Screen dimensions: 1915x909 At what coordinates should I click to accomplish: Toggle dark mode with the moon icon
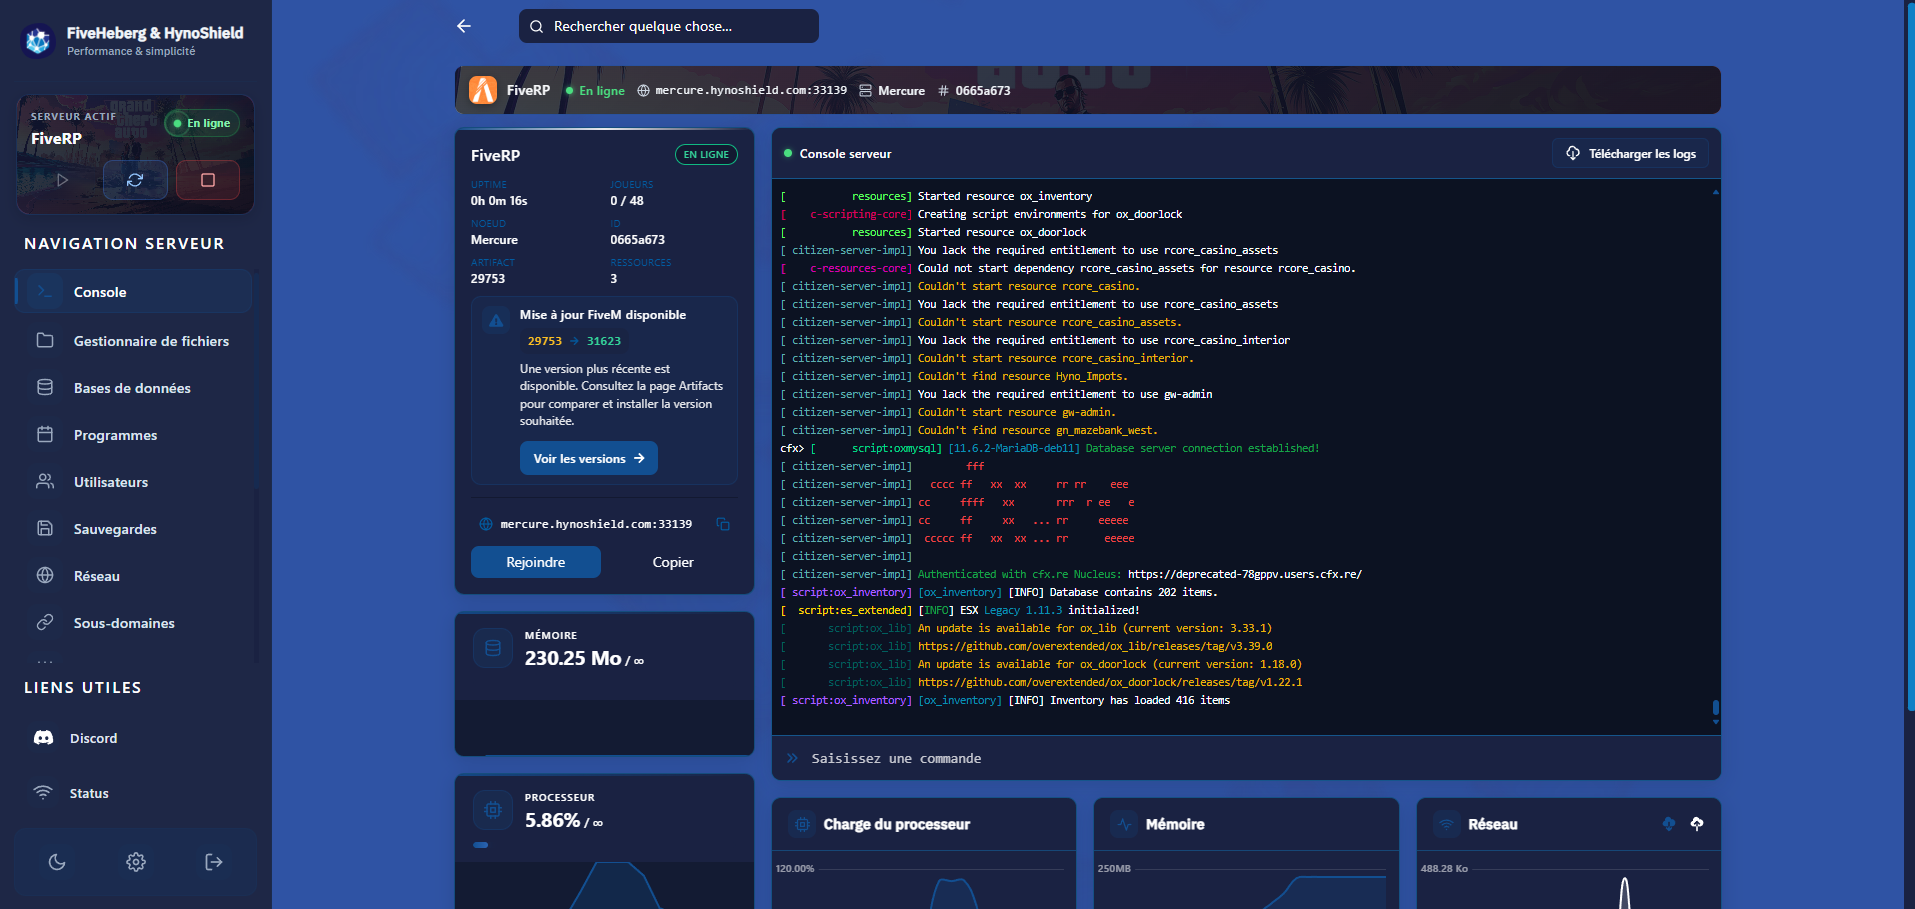[x=57, y=862]
